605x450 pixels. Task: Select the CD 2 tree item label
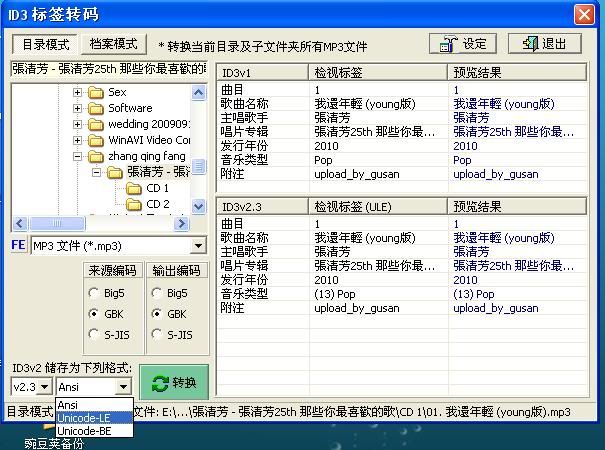(x=157, y=204)
